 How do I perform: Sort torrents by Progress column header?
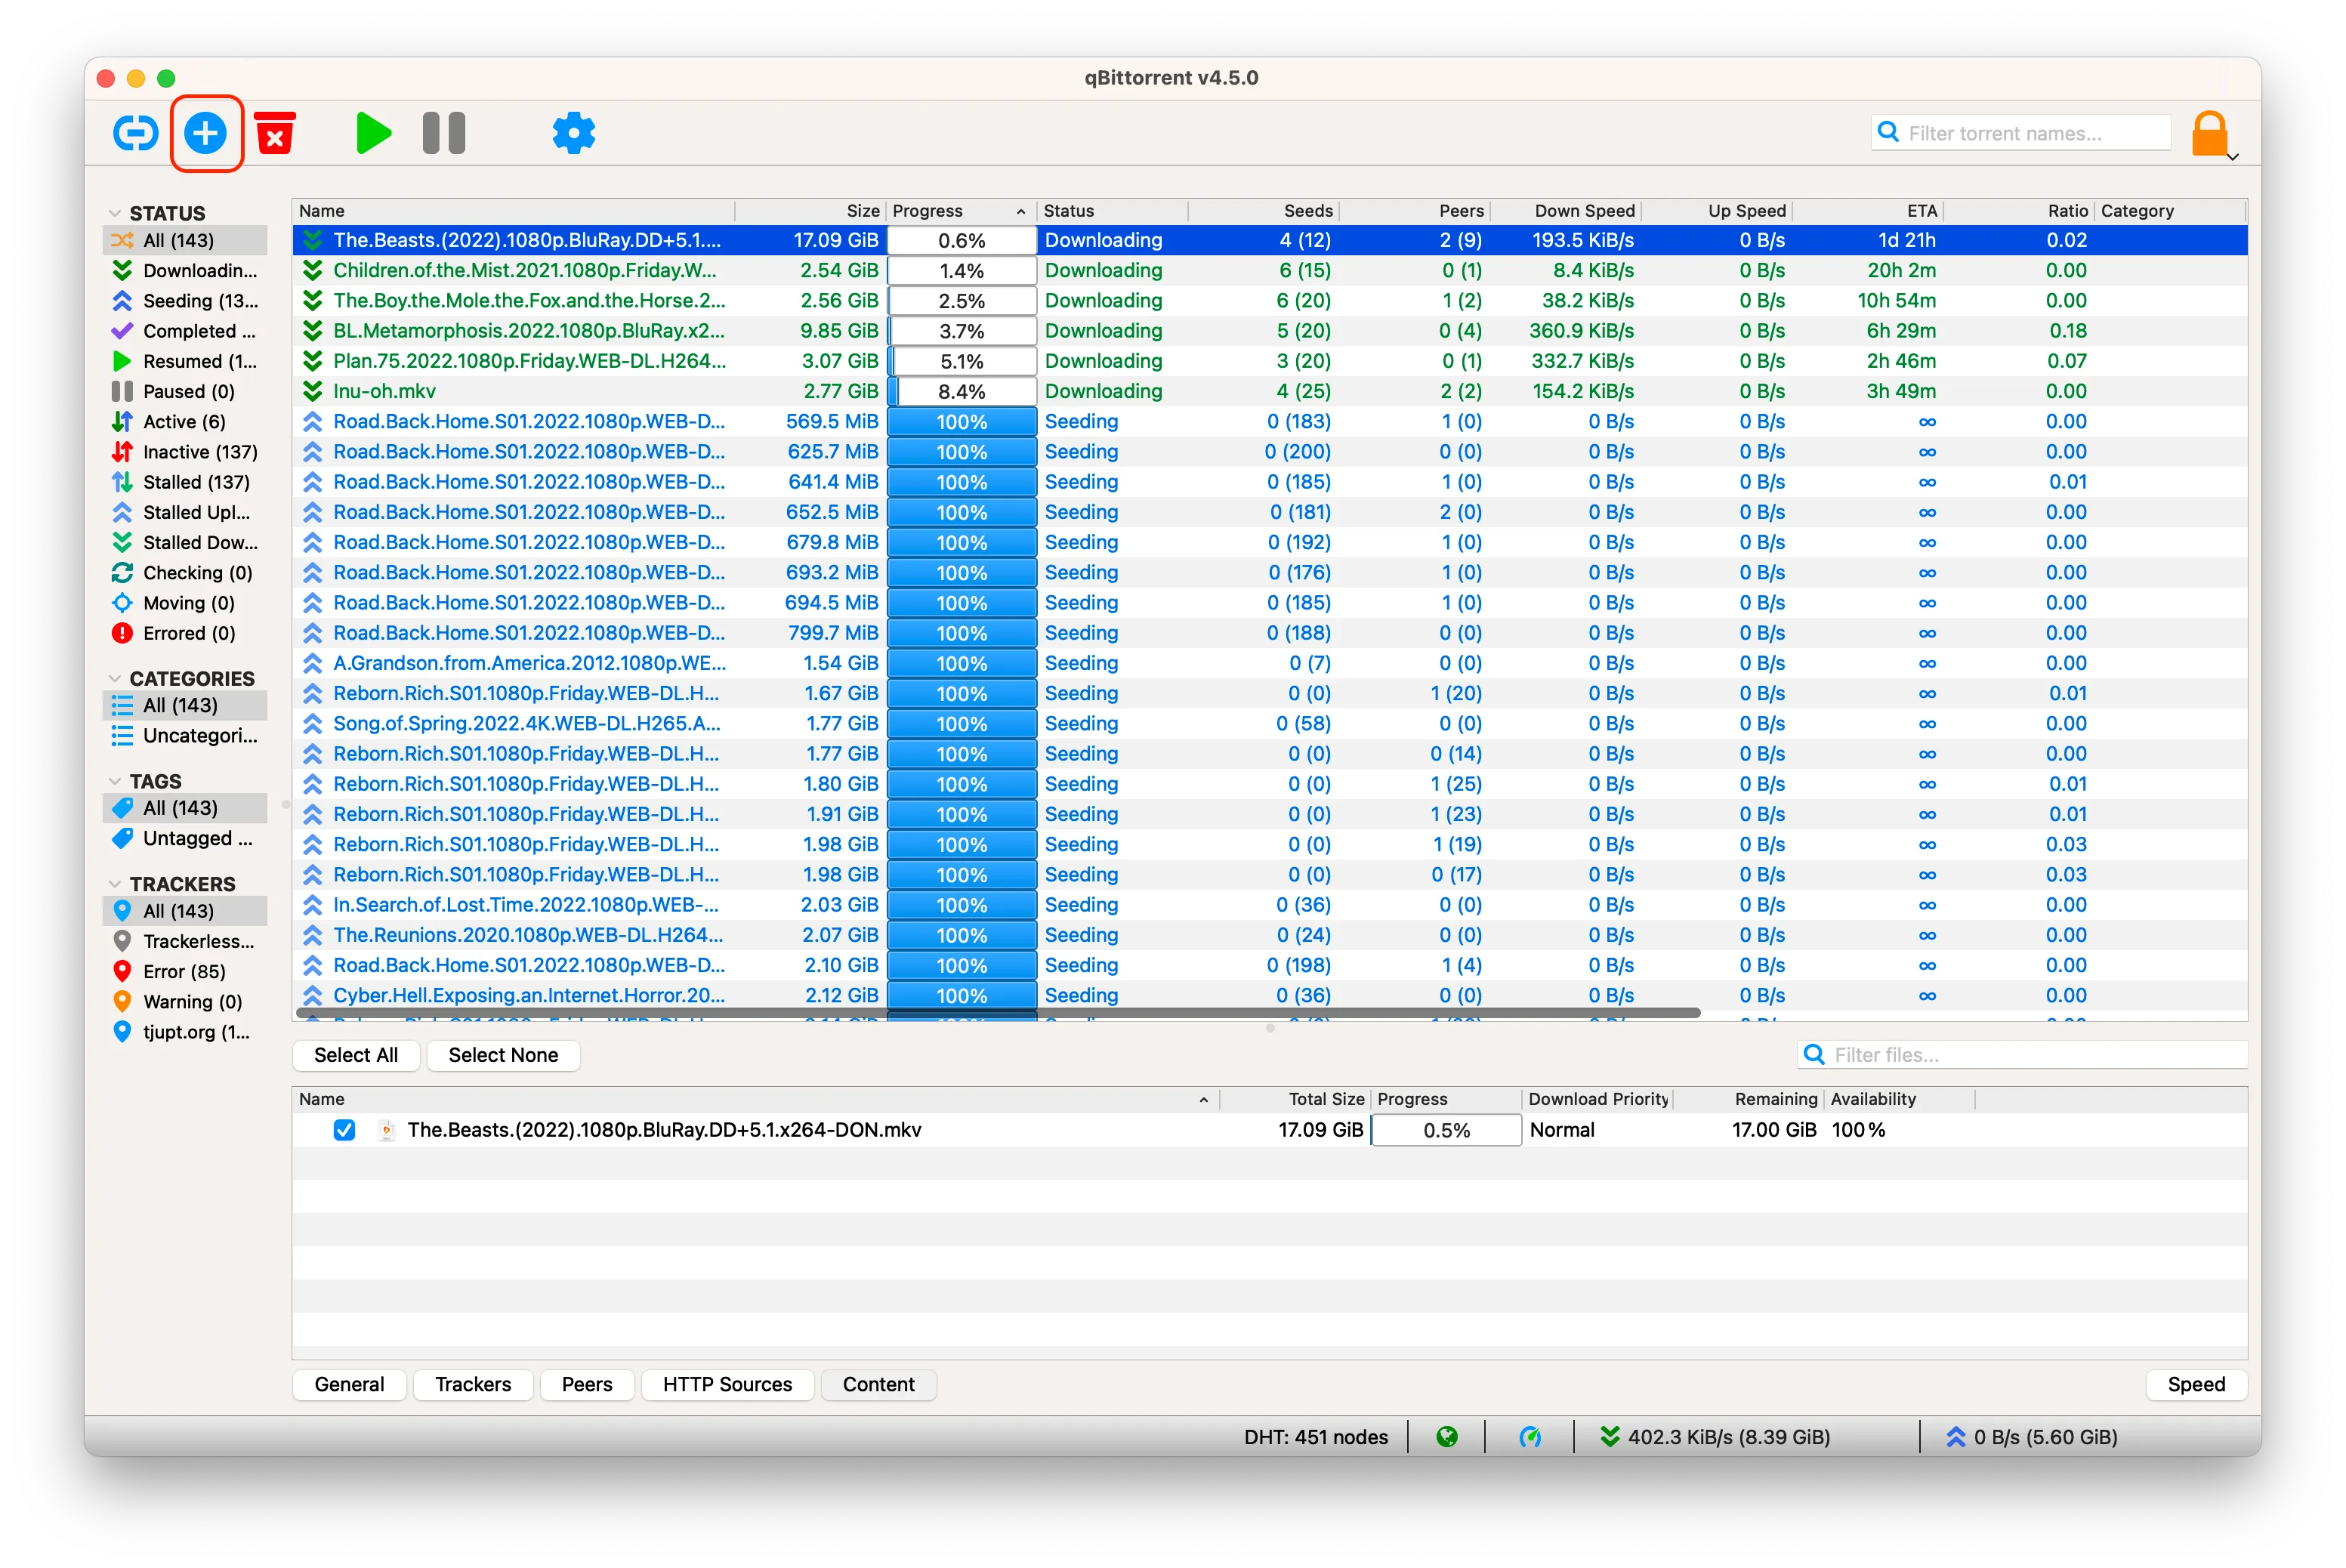tap(960, 211)
